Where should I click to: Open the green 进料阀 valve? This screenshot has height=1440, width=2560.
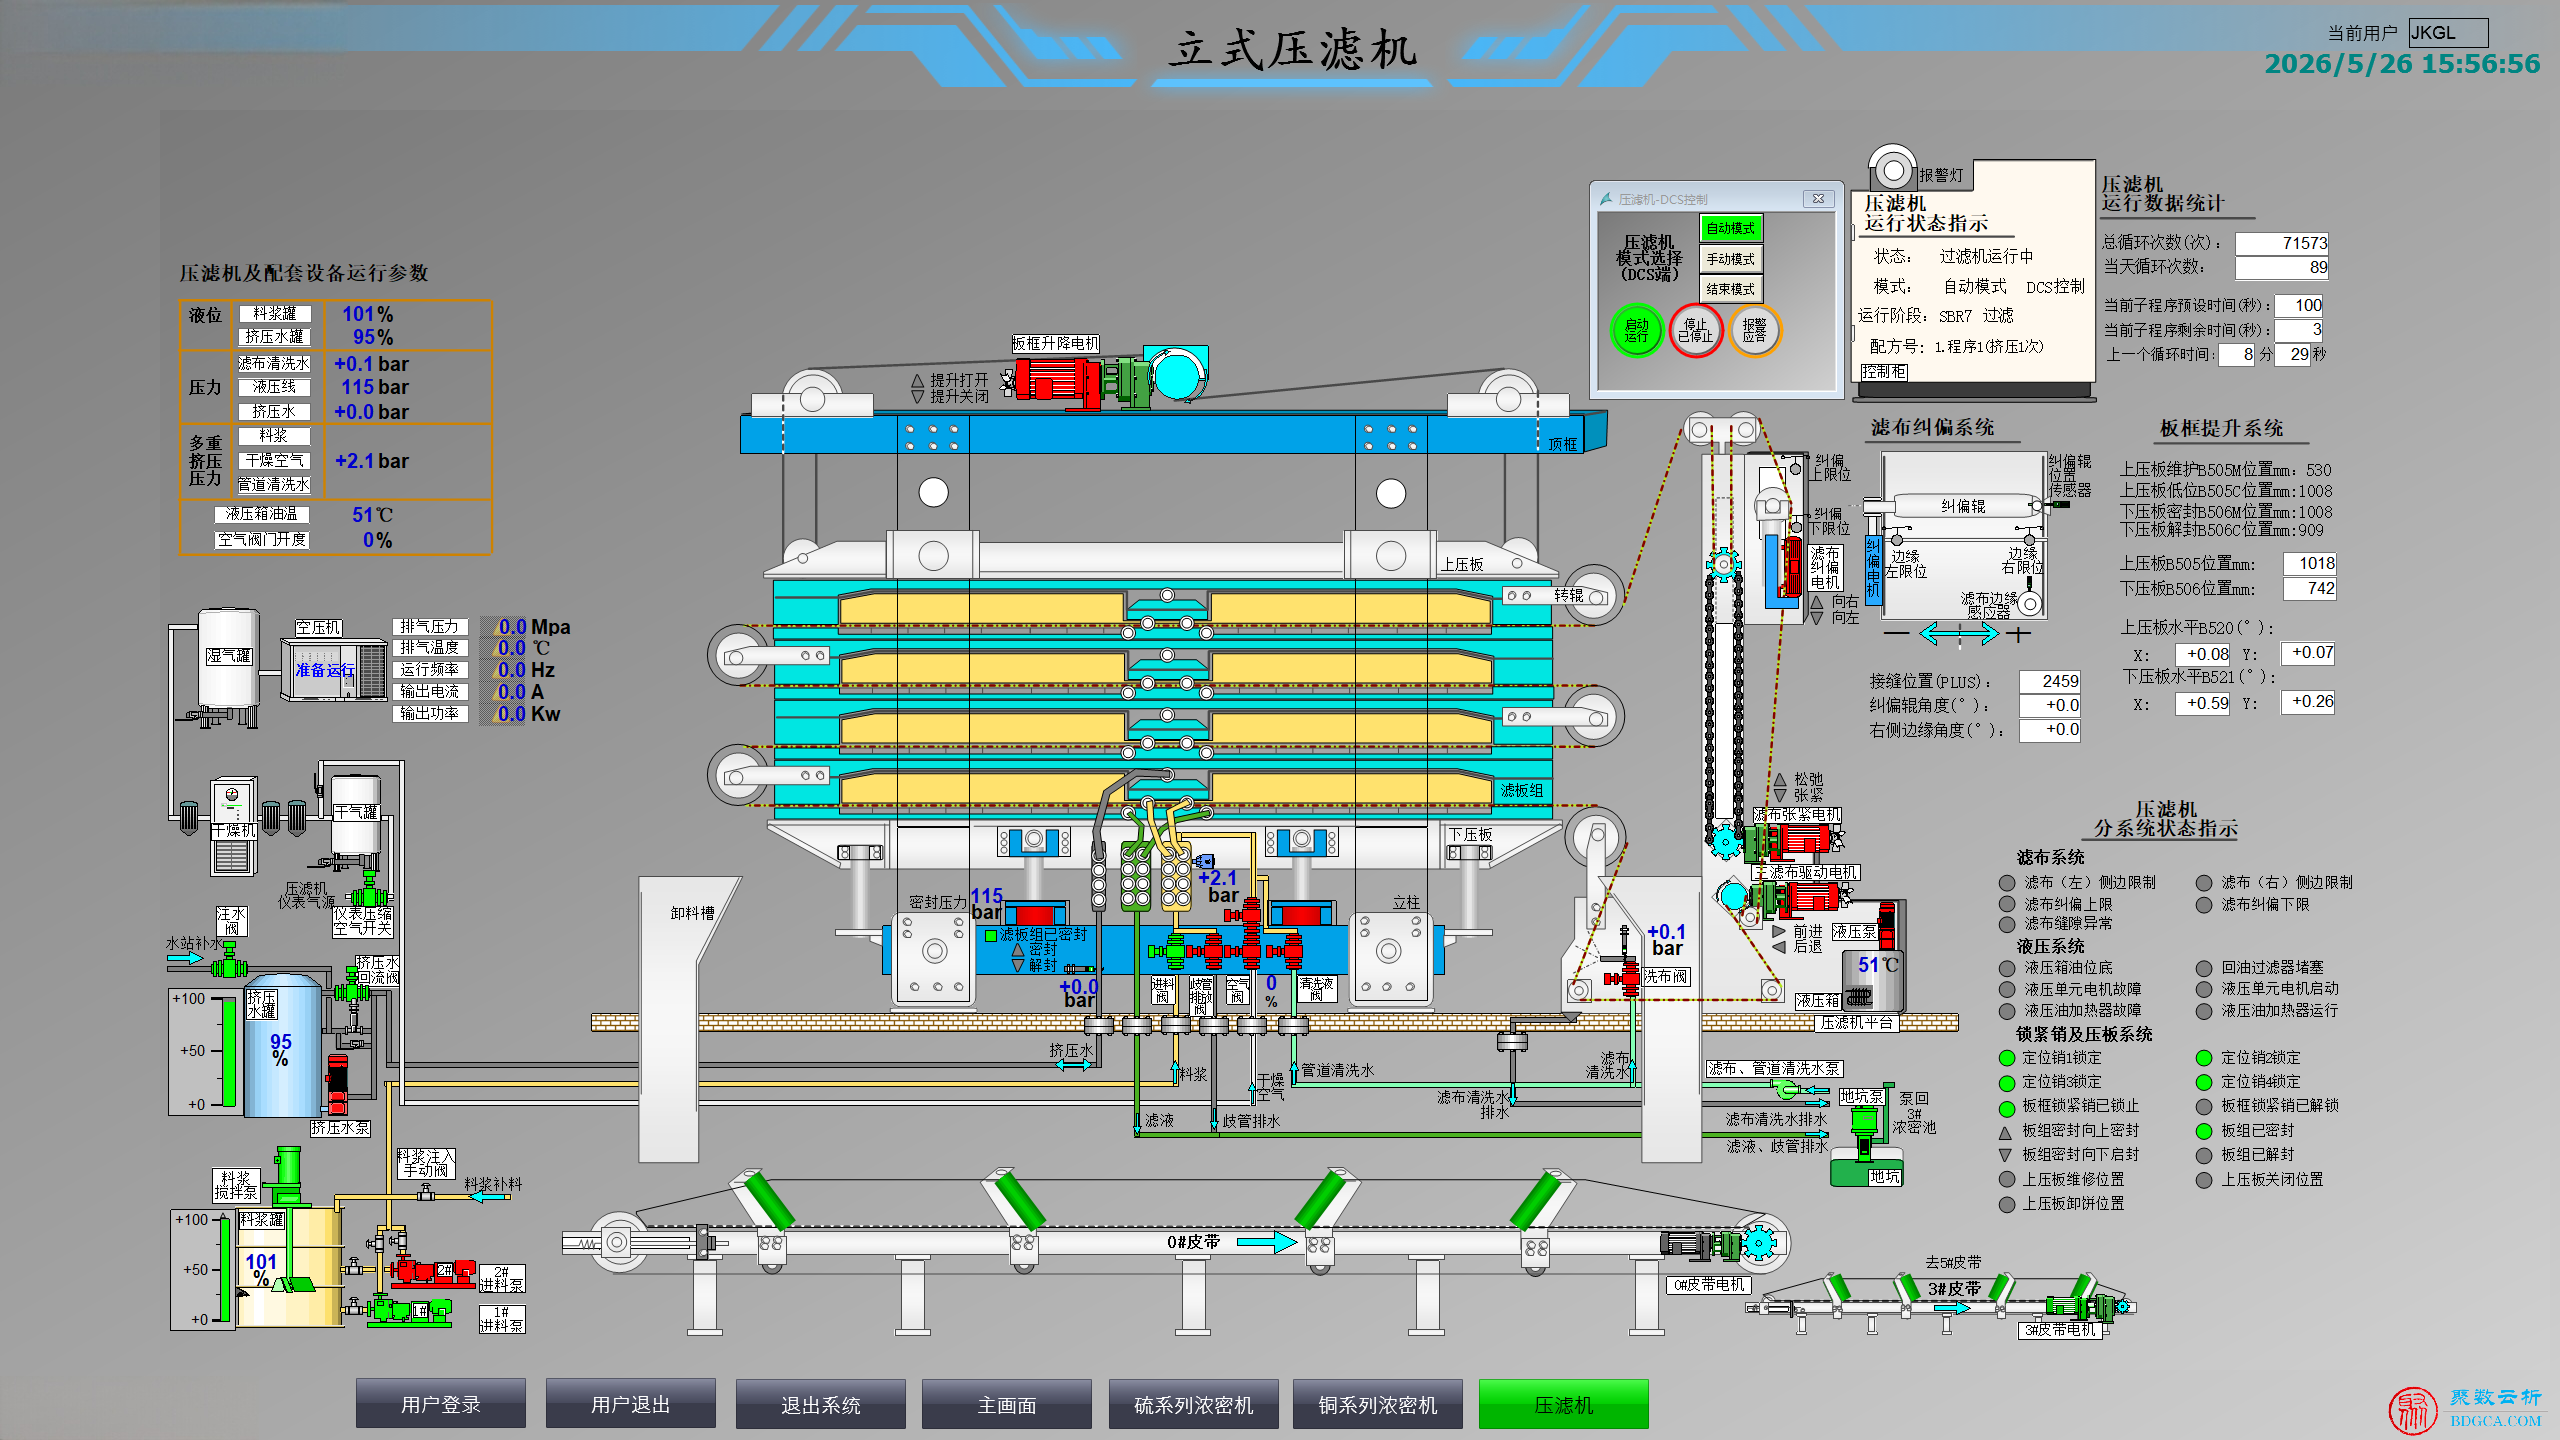click(x=1168, y=949)
